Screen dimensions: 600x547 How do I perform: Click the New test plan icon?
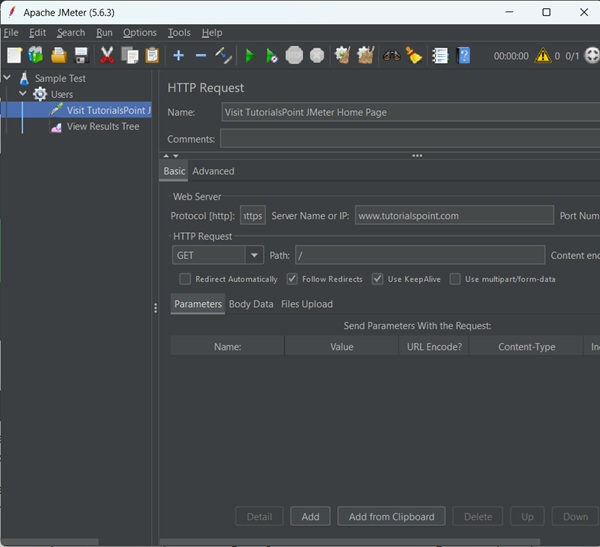14,56
